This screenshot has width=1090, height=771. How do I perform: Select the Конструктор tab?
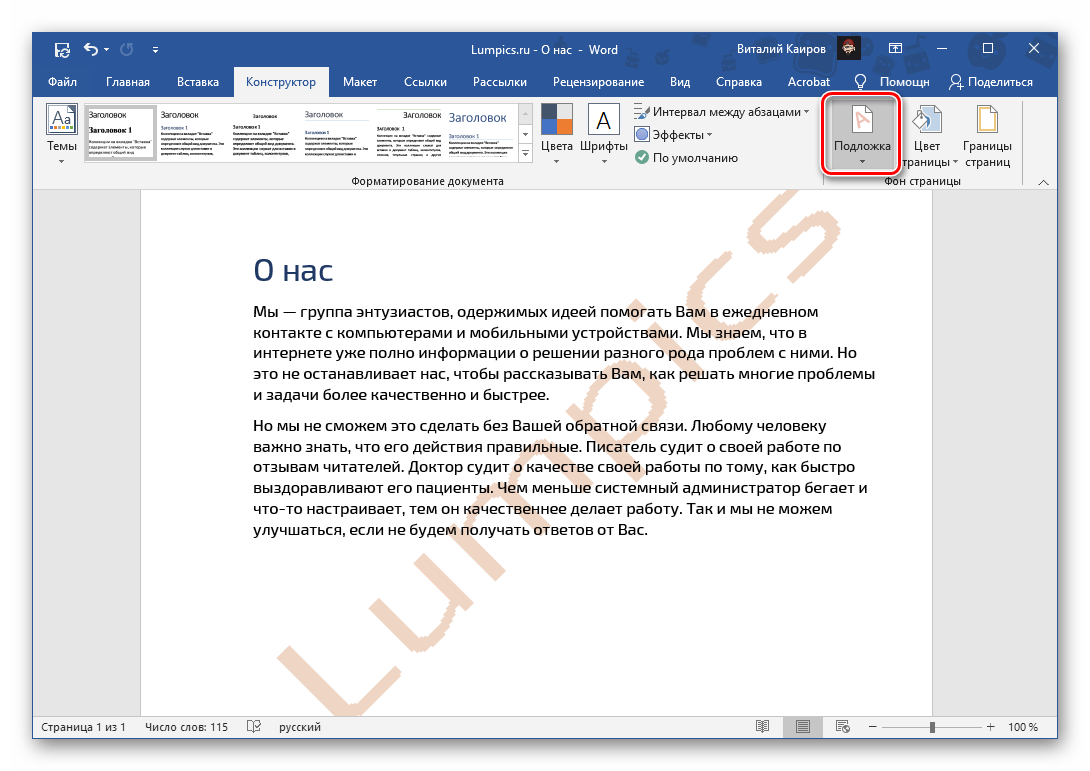pos(281,82)
